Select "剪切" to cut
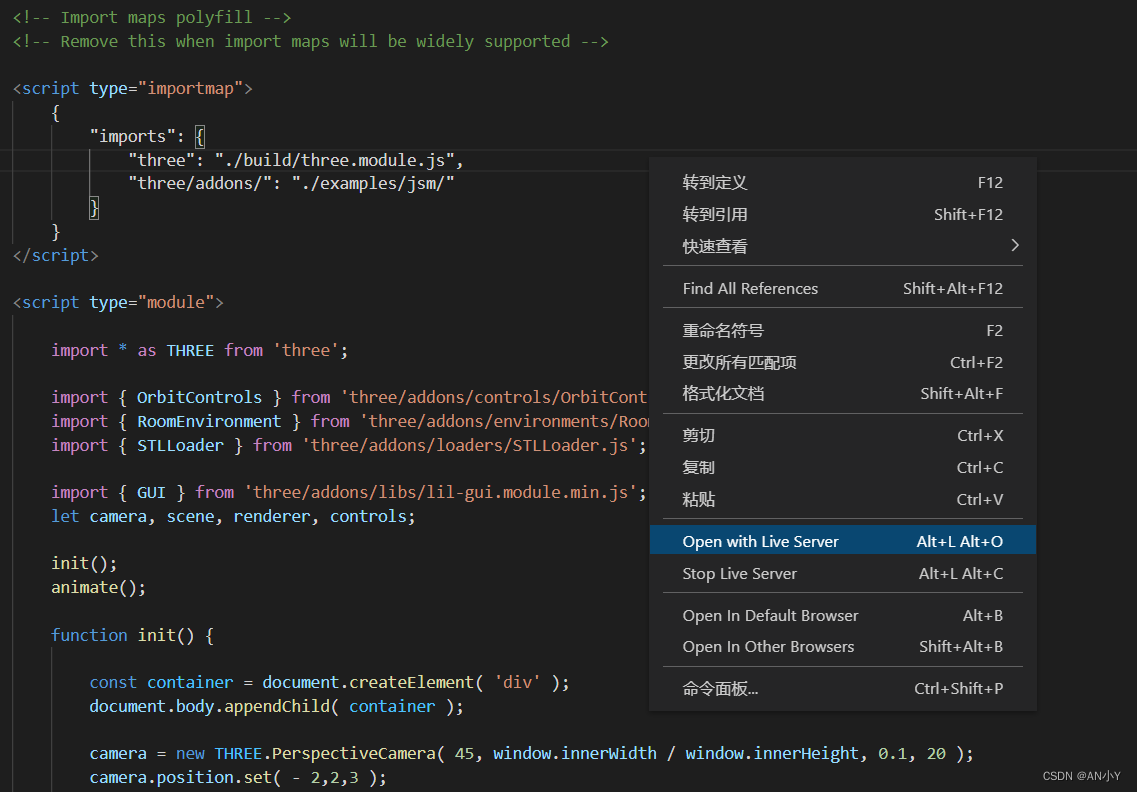 click(x=698, y=435)
